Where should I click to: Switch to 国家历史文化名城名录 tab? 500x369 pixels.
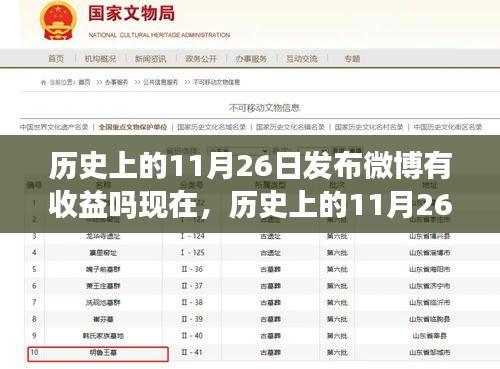[x=211, y=127]
